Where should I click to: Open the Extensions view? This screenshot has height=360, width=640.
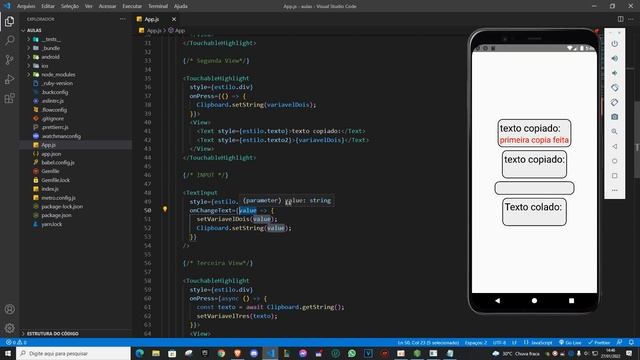click(9, 98)
